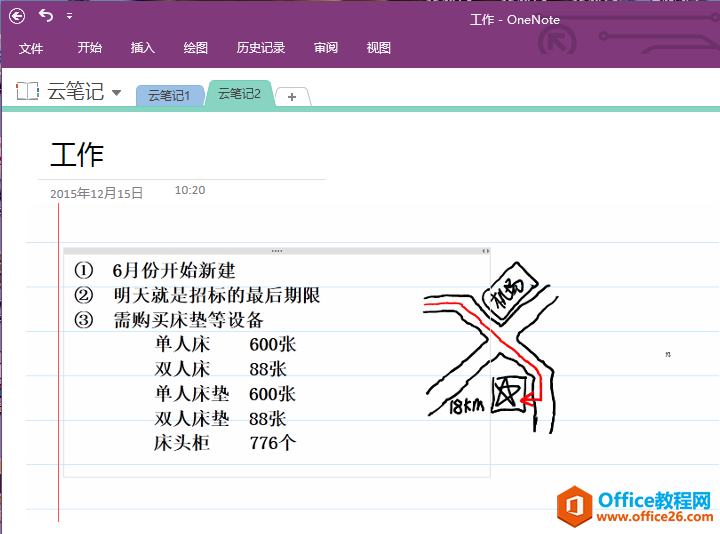
Task: Open the 文件 menu
Action: tap(31, 48)
